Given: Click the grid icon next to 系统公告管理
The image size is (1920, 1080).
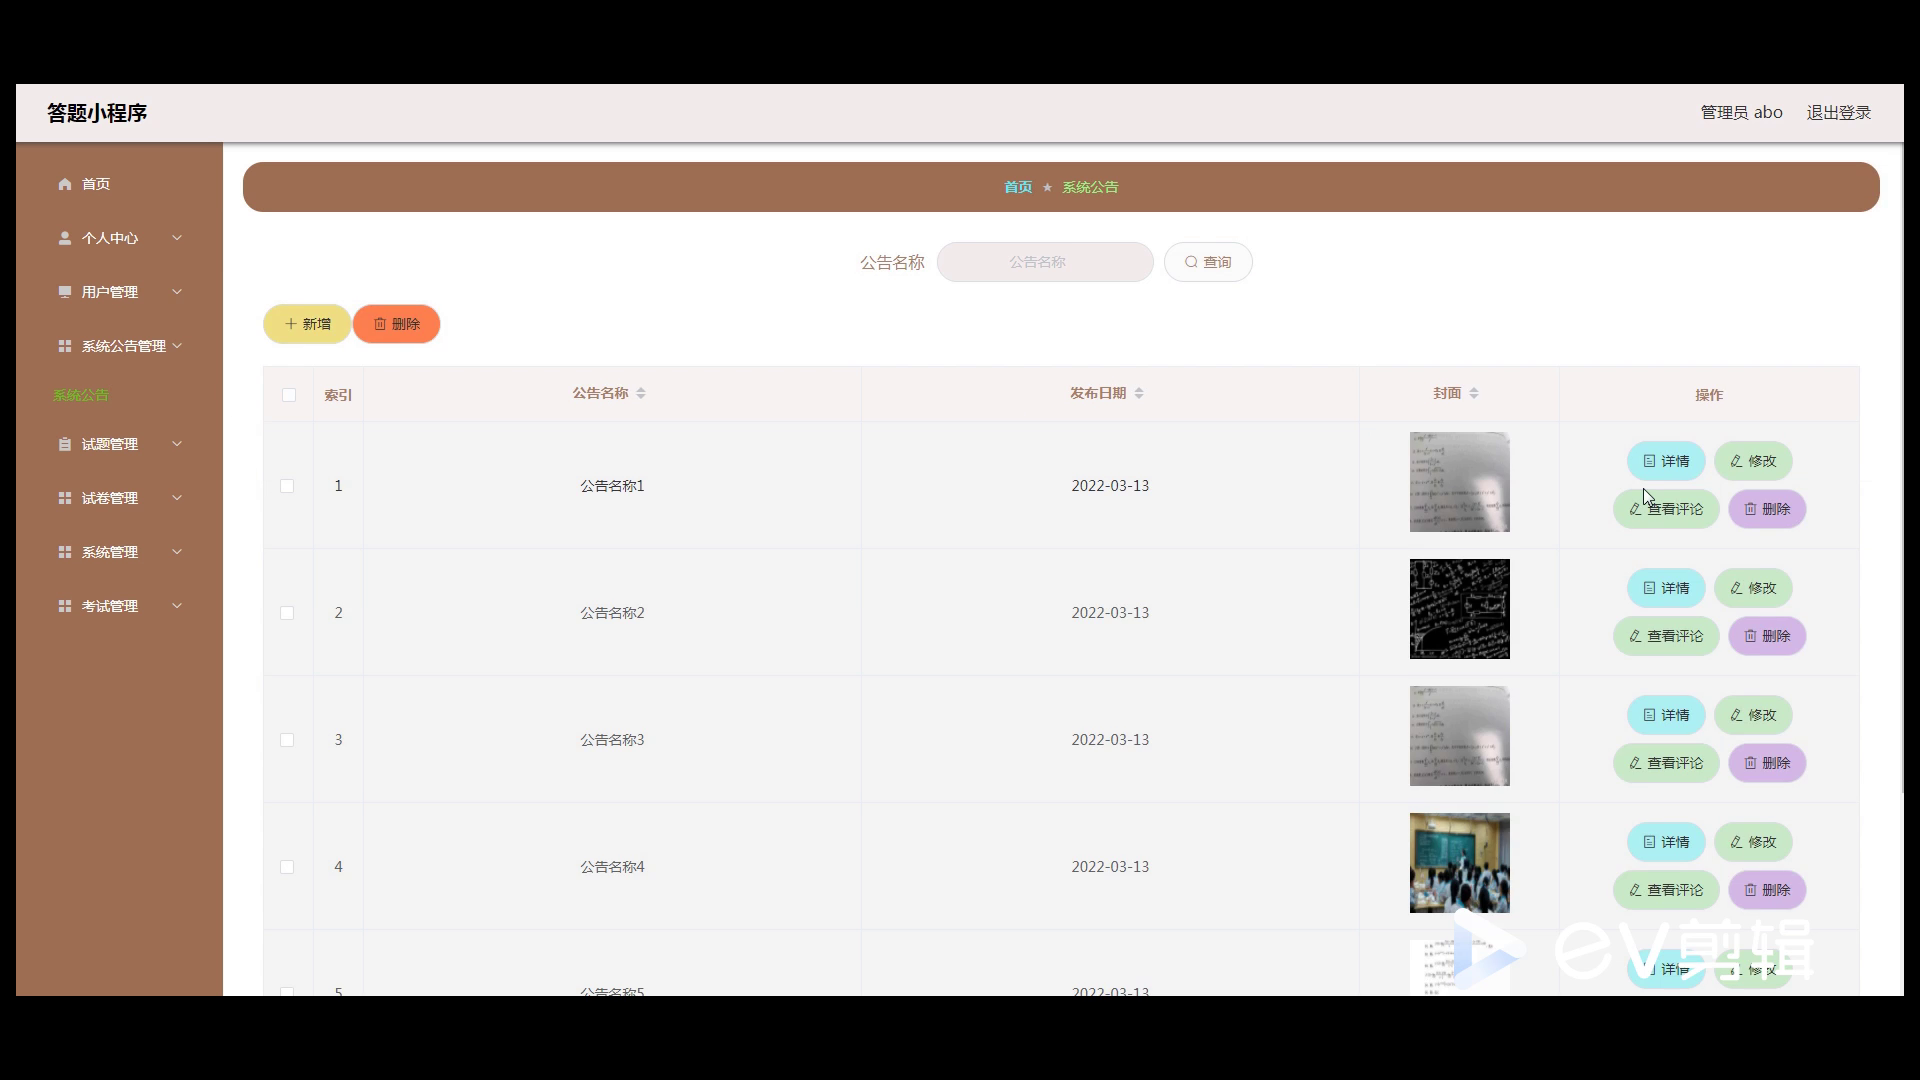Looking at the screenshot, I should (65, 346).
